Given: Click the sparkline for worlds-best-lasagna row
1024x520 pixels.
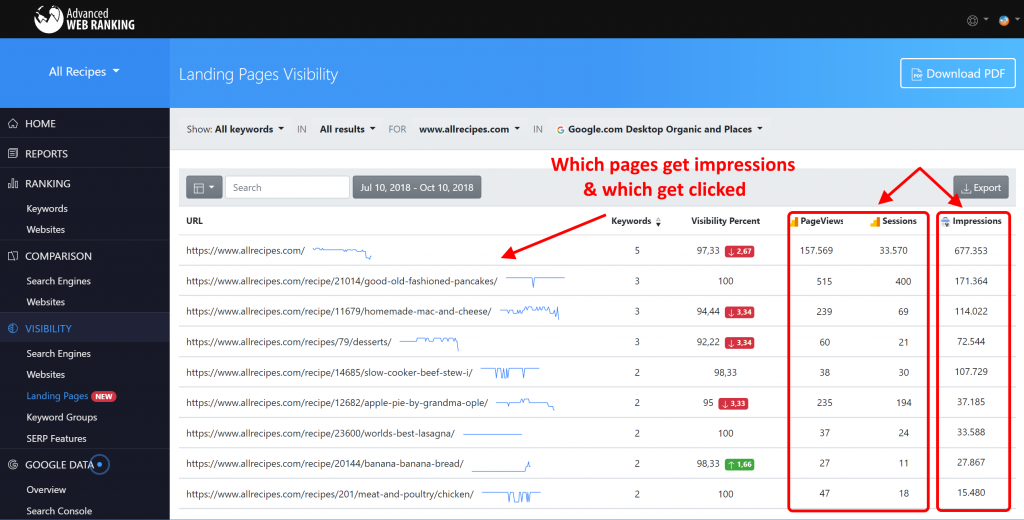Looking at the screenshot, I should [492, 434].
